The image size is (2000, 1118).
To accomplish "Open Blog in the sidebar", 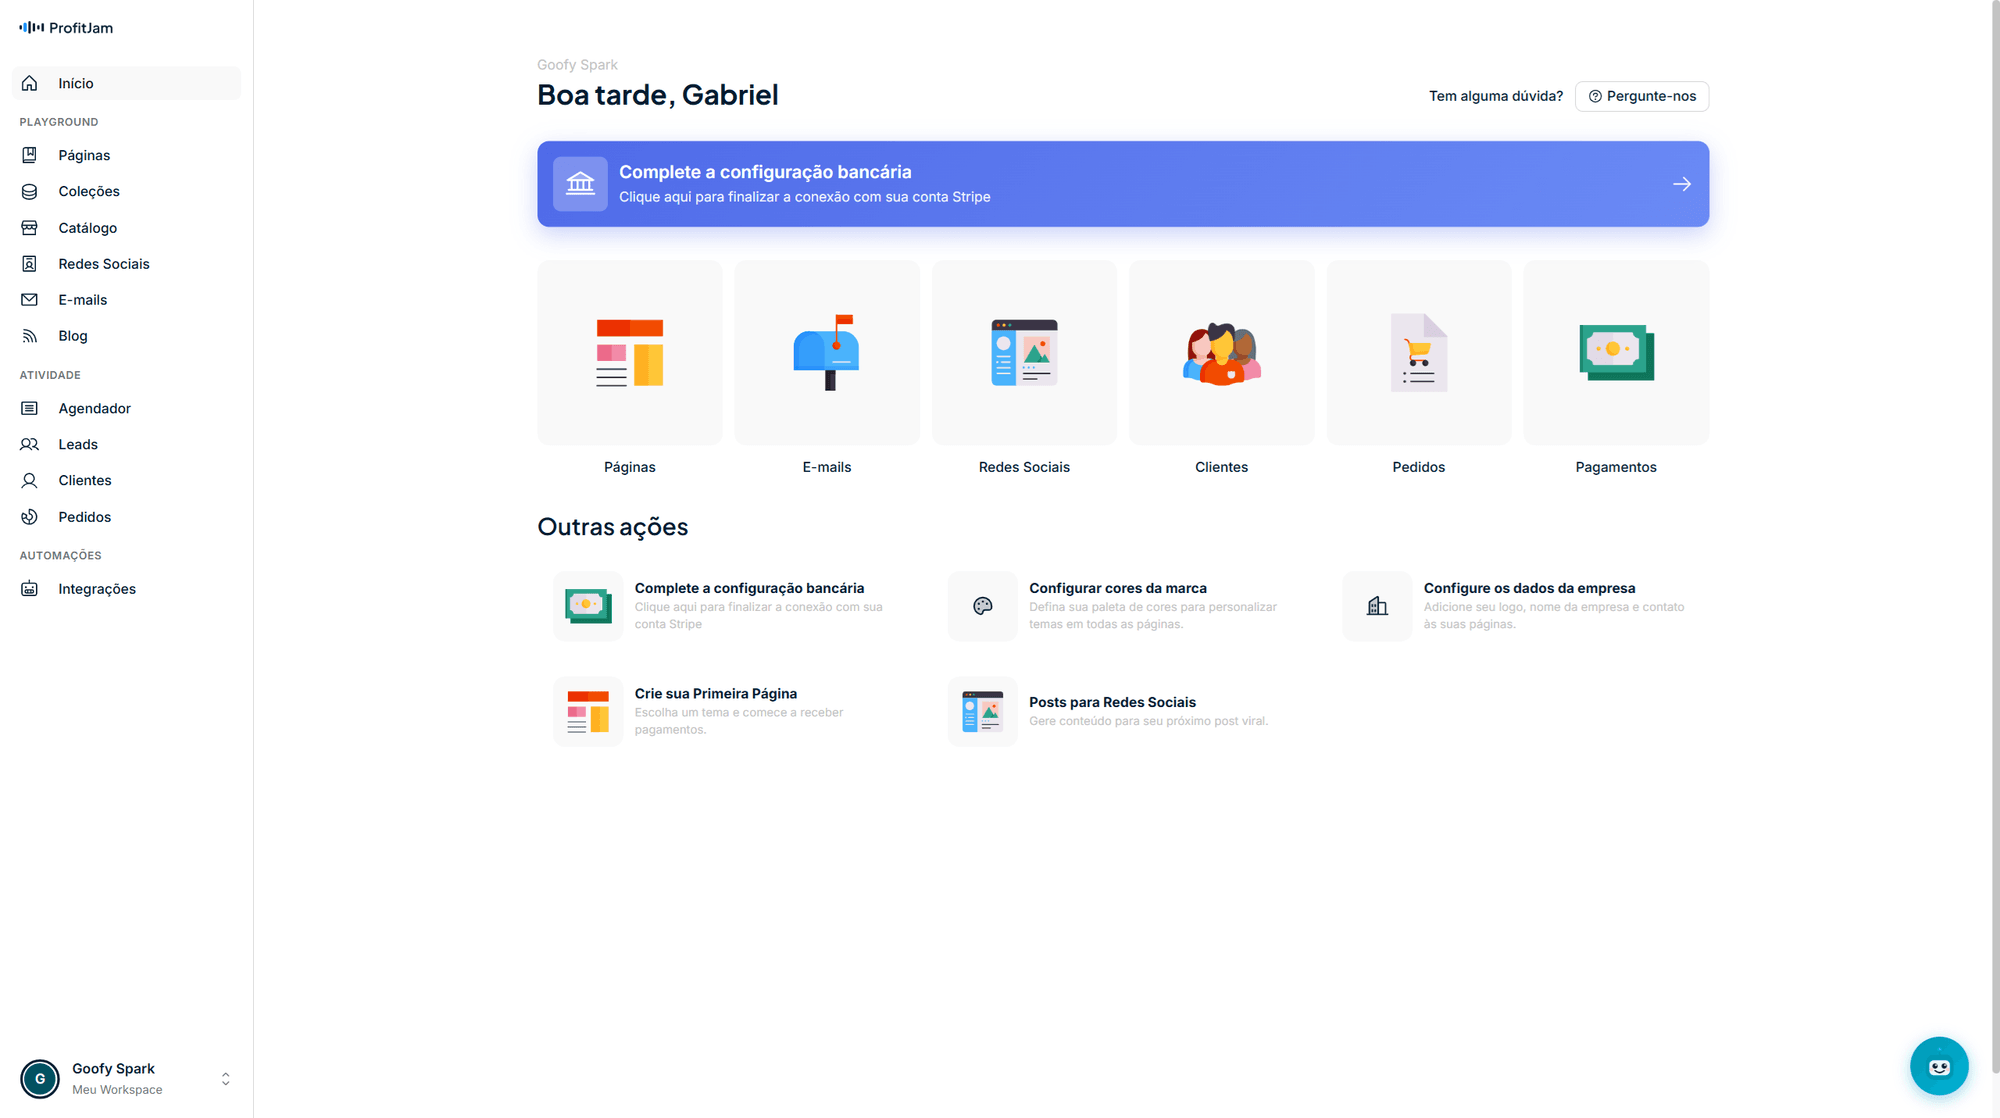I will [126, 336].
